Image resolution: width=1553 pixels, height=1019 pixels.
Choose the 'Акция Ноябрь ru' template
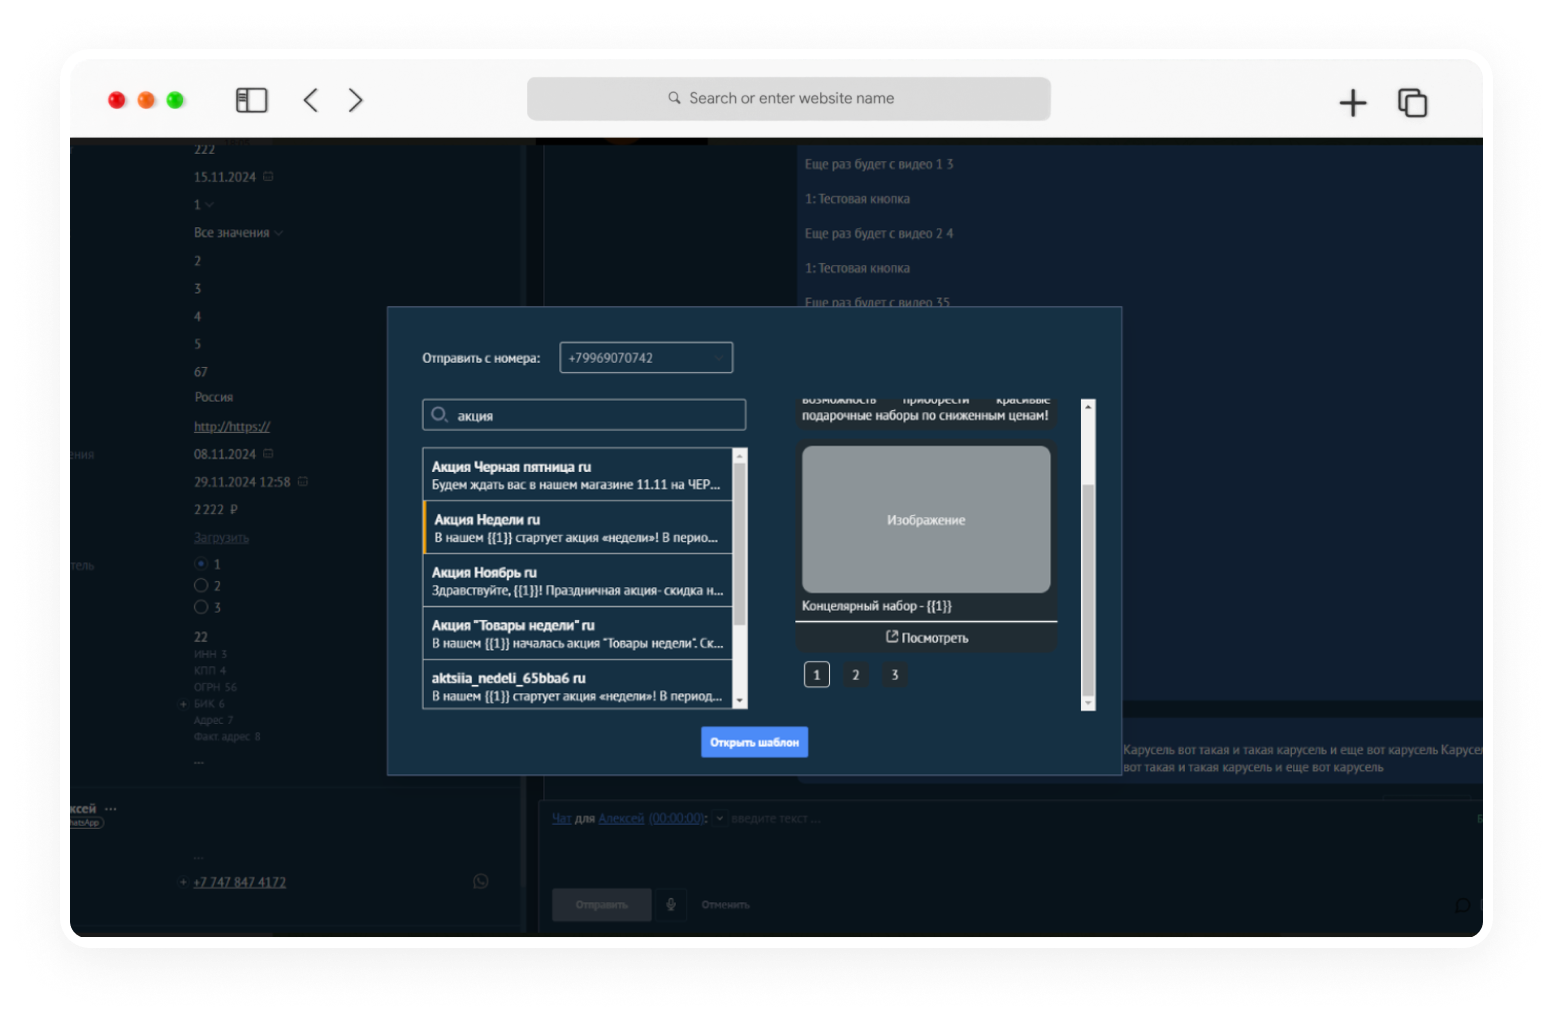(x=577, y=581)
